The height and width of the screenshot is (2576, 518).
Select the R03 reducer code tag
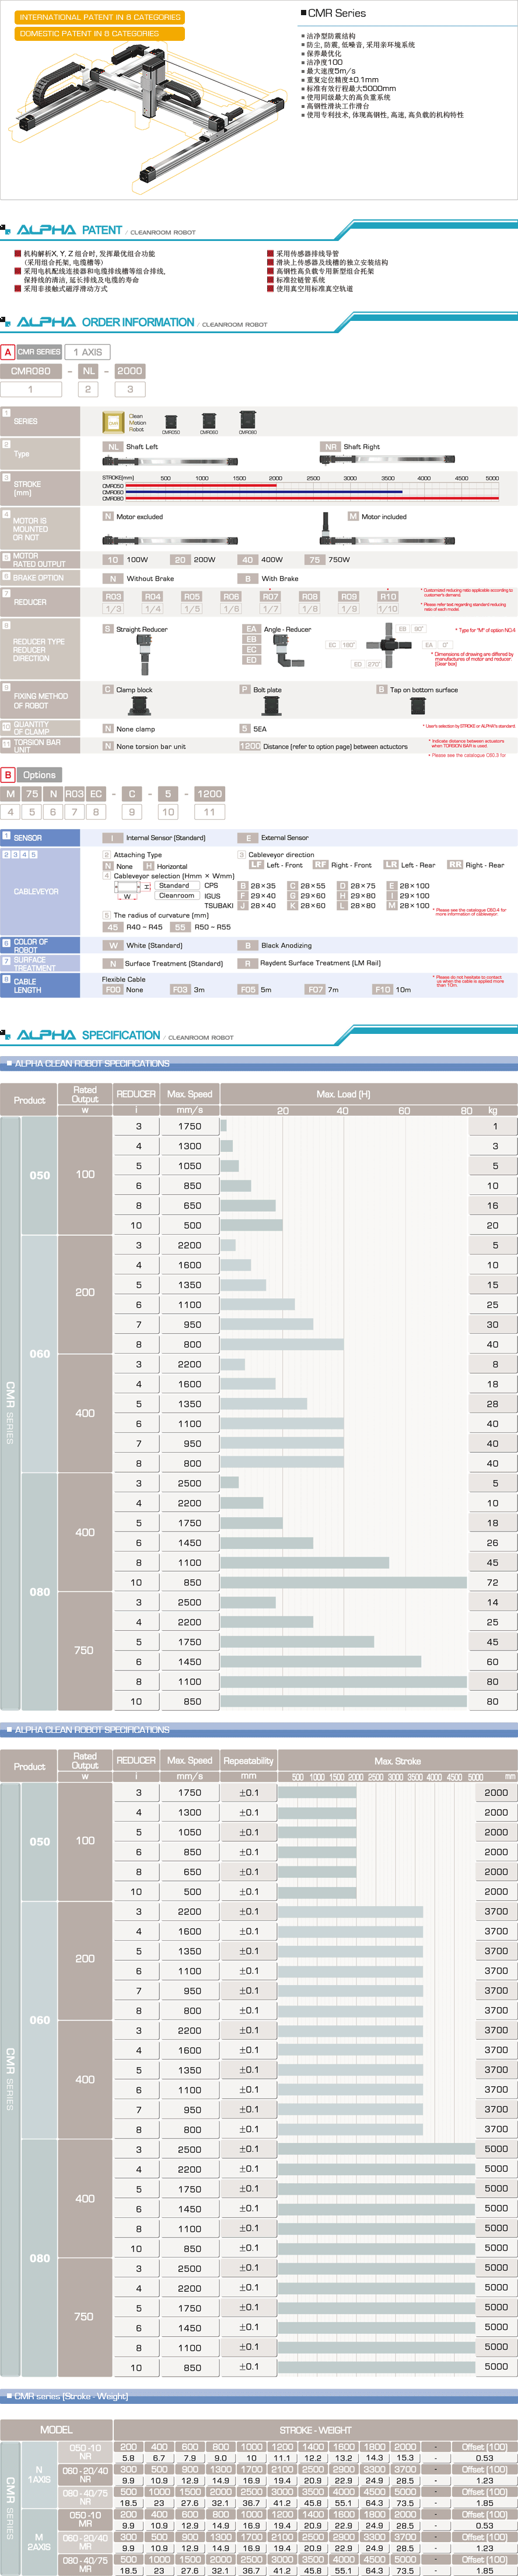point(113,597)
